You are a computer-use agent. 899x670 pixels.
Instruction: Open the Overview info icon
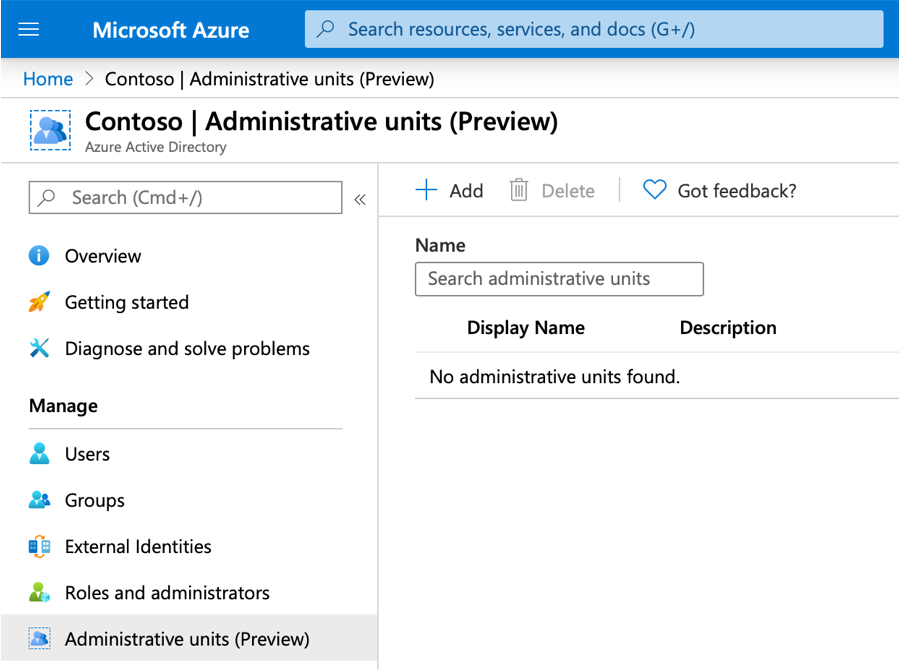tap(38, 256)
